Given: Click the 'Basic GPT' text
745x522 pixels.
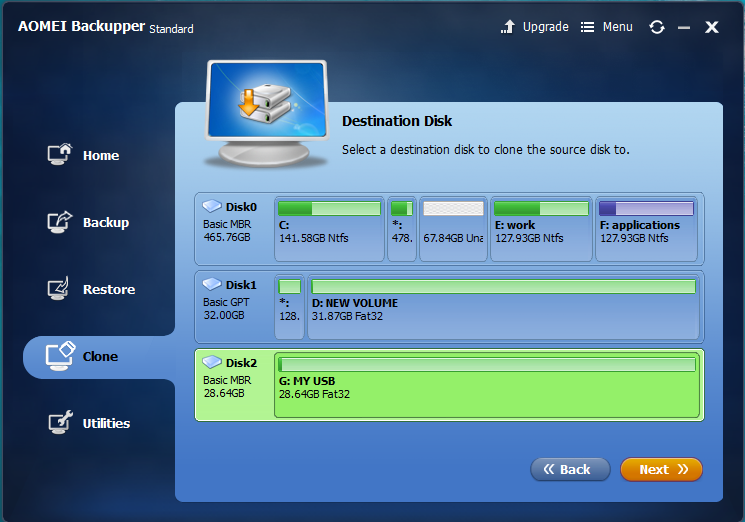Looking at the screenshot, I should pyautogui.click(x=226, y=302).
